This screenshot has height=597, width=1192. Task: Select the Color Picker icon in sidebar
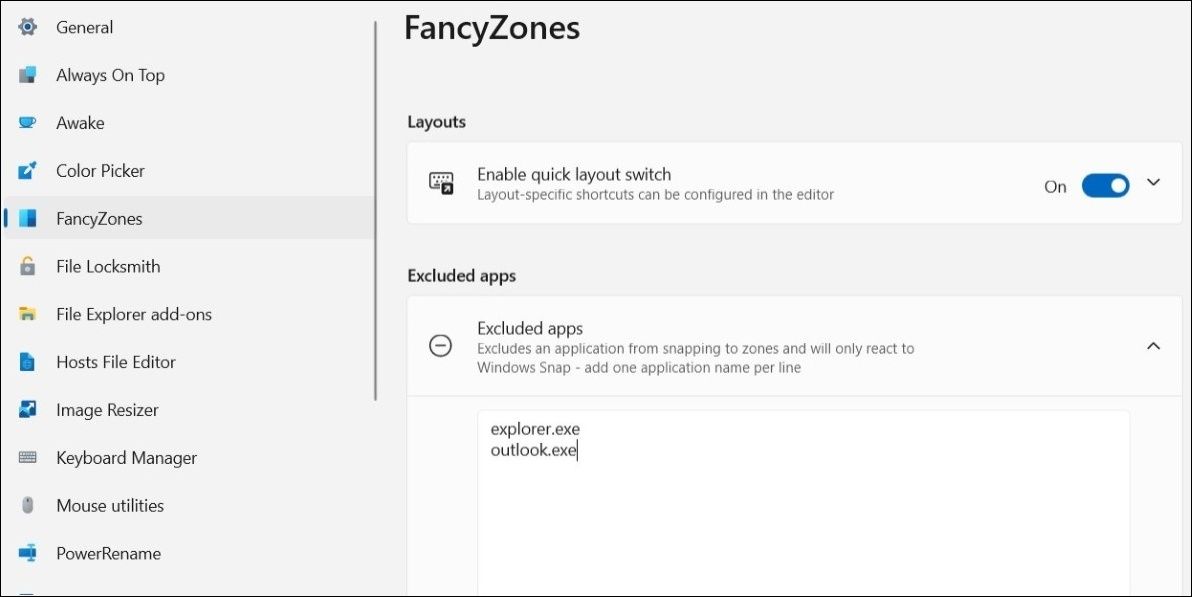pos(27,170)
